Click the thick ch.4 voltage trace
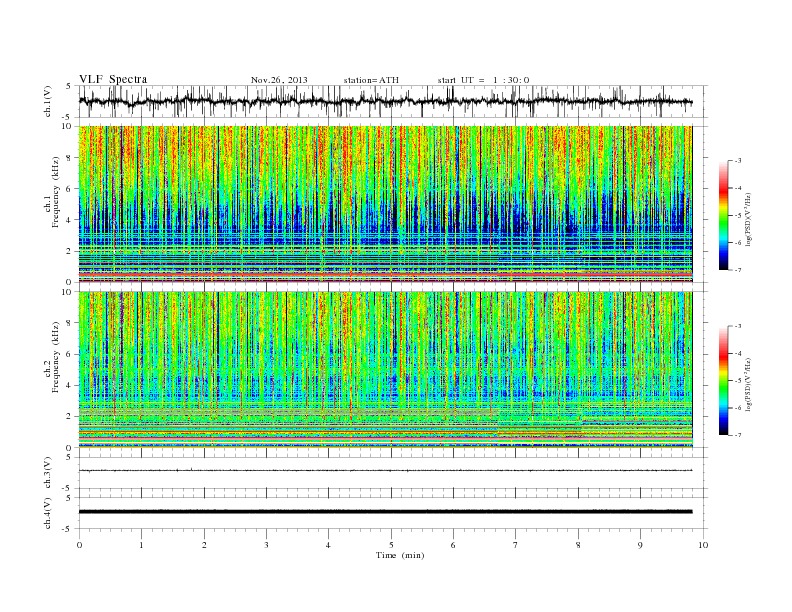Viewport: 792px width, 612px height. (385, 512)
